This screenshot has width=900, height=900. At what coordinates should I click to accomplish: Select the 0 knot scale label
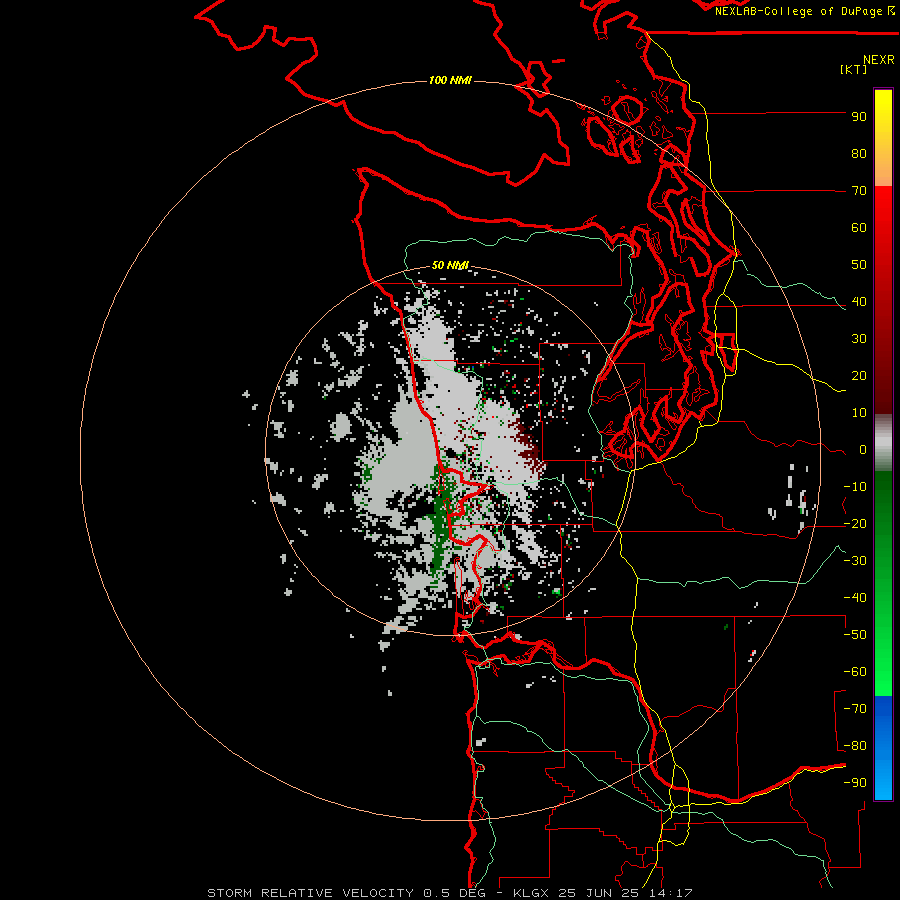click(x=862, y=450)
